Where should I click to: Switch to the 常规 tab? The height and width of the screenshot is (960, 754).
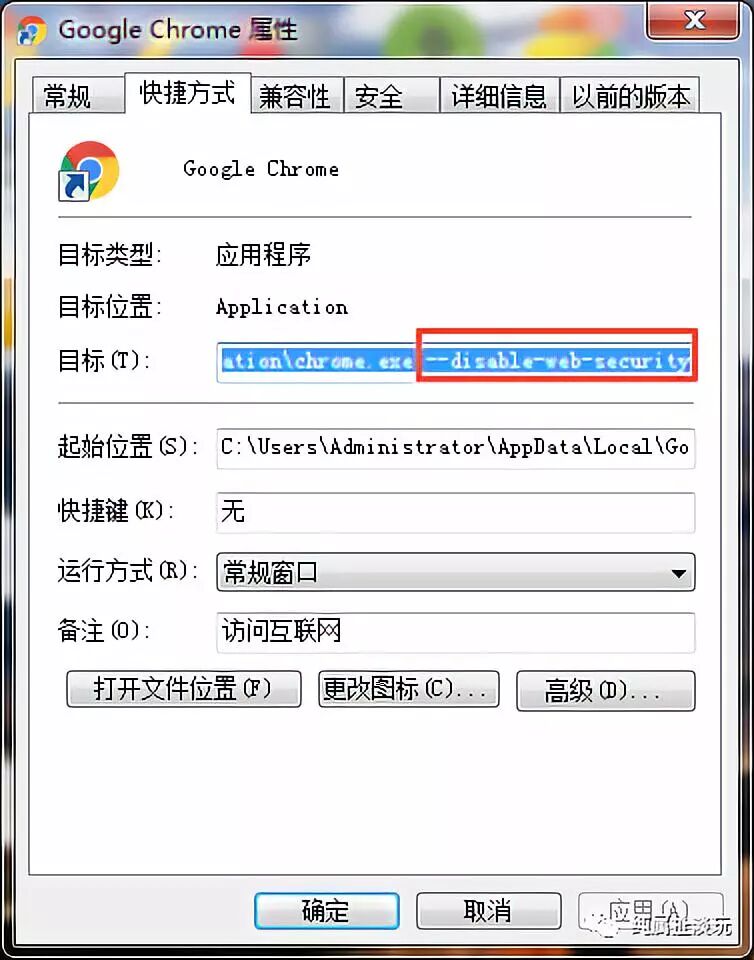(69, 96)
